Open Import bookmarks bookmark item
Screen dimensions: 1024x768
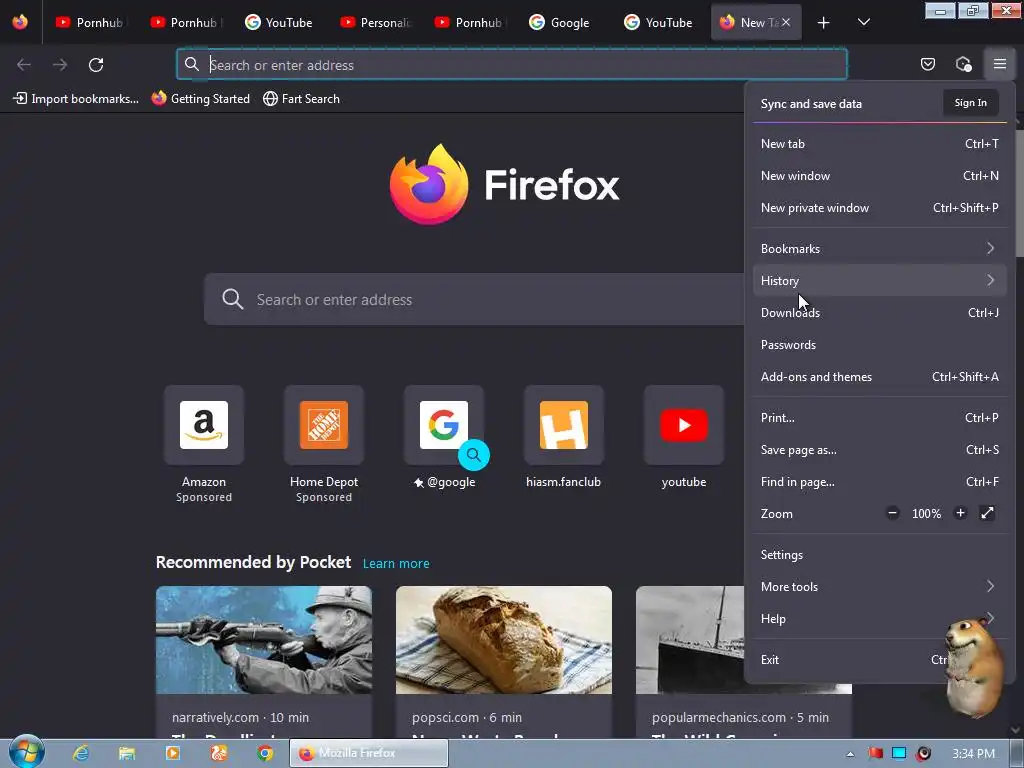[x=76, y=99]
